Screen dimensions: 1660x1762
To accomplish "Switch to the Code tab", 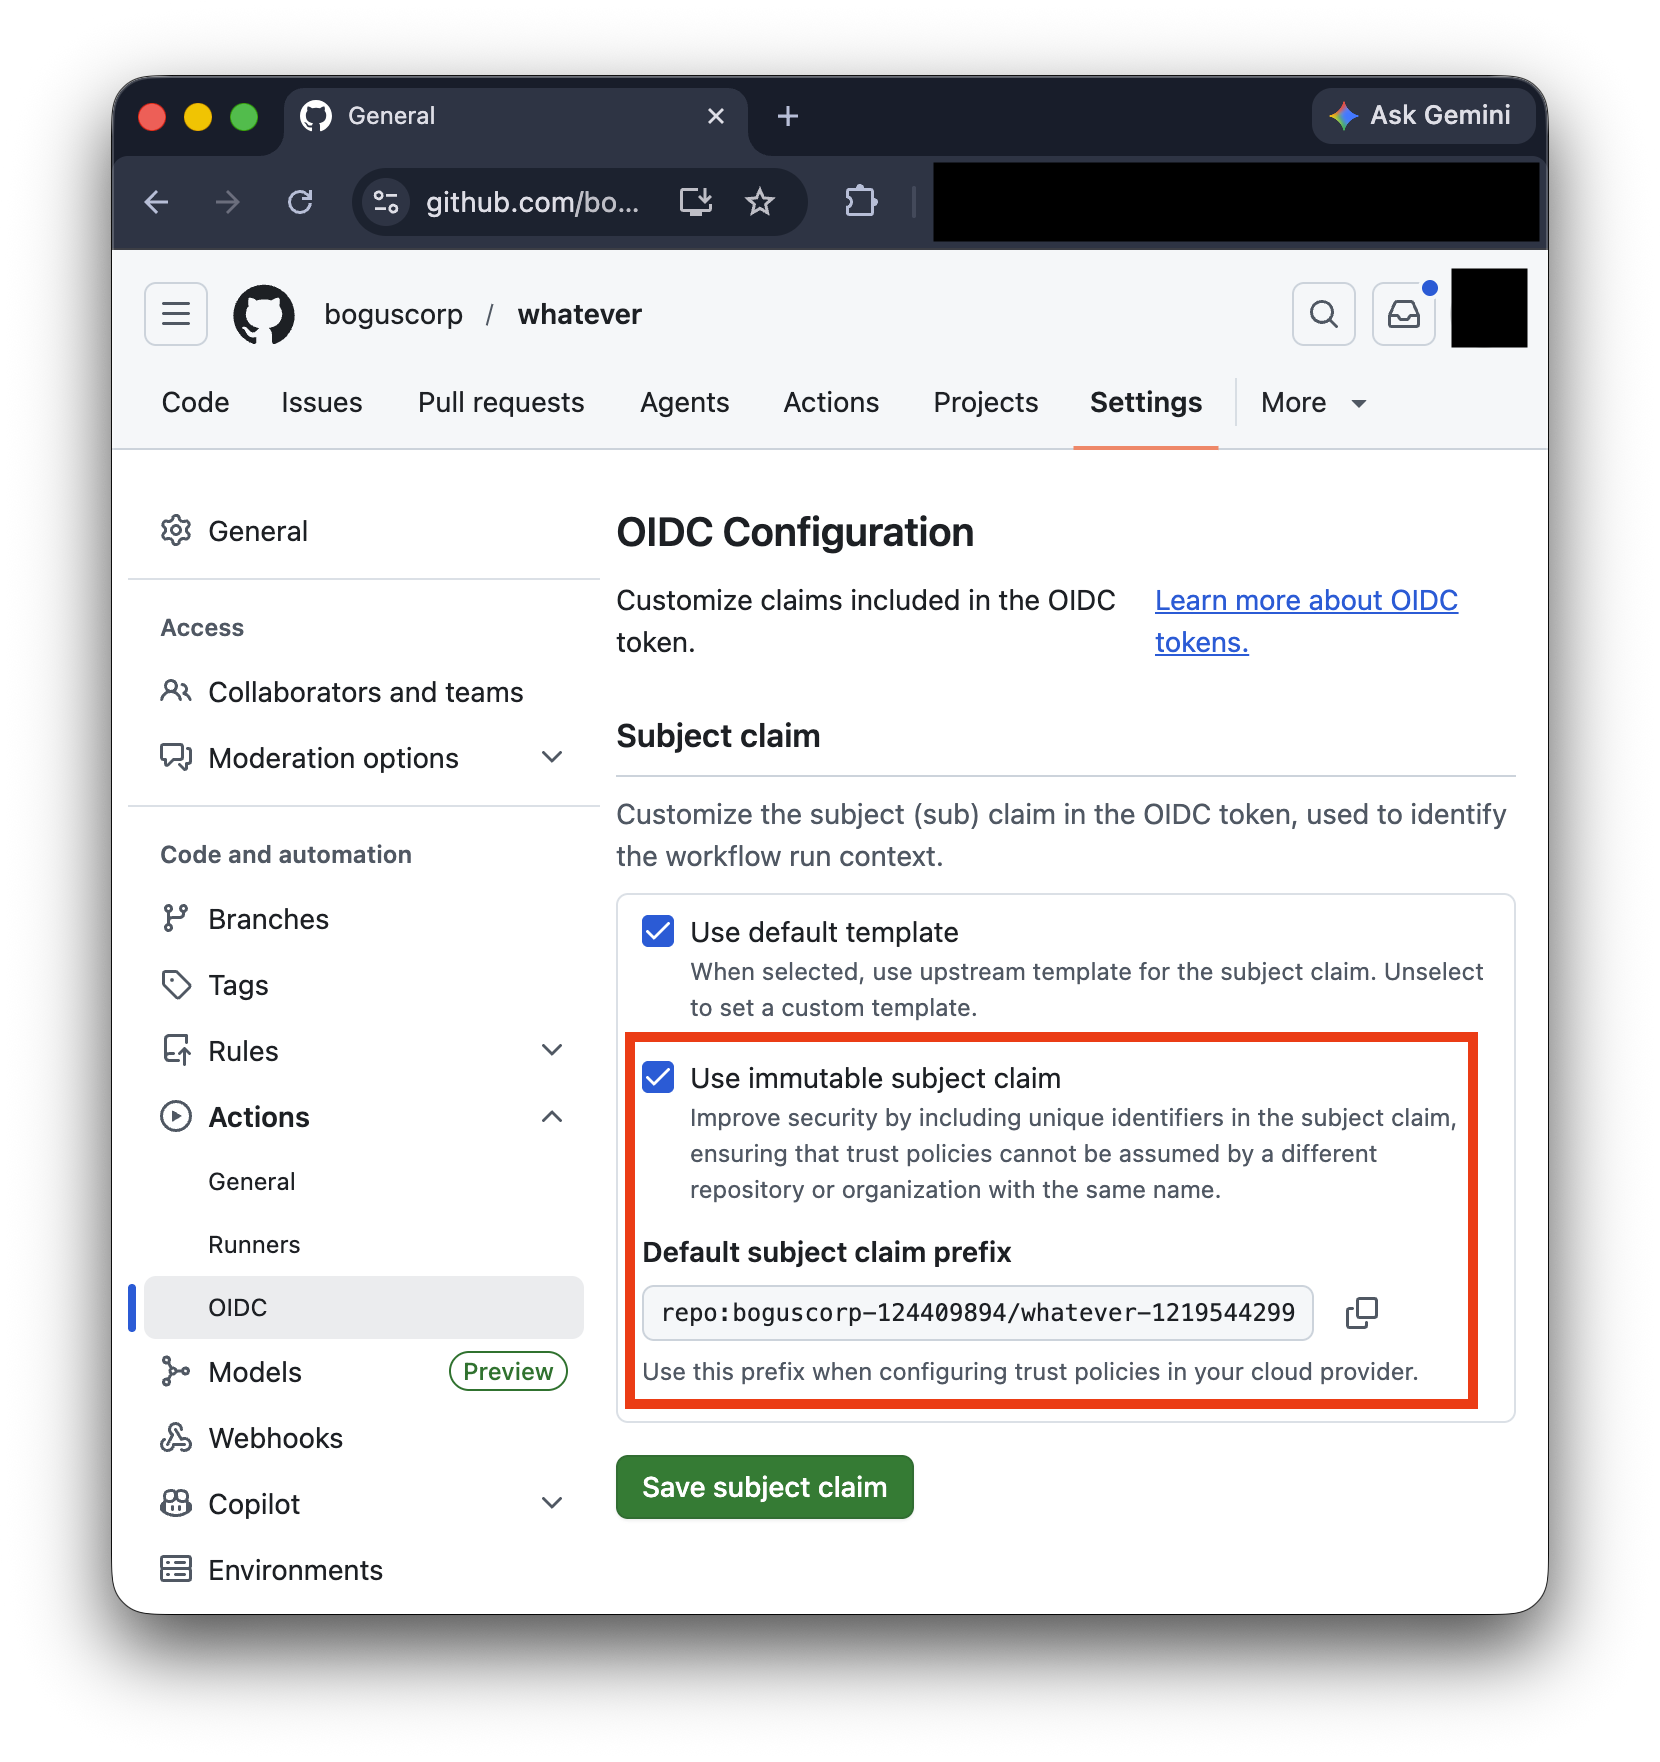I will 196,402.
